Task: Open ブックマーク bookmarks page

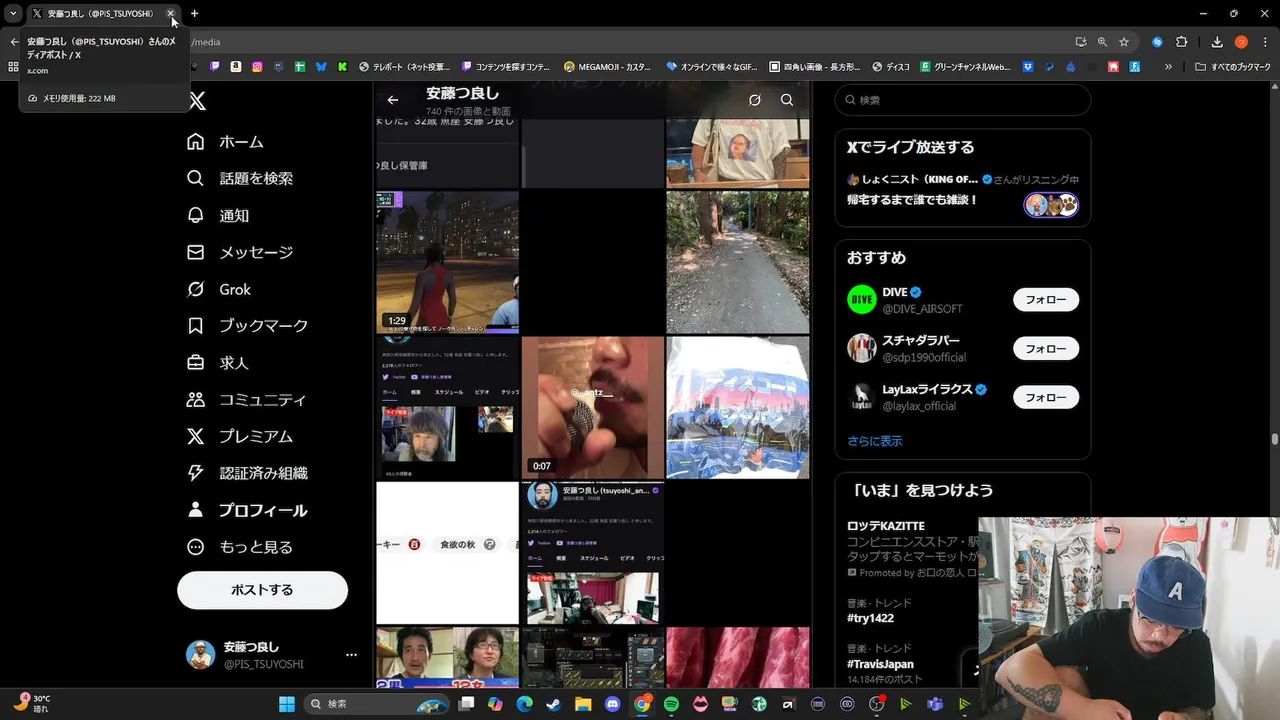Action: pyautogui.click(x=247, y=326)
